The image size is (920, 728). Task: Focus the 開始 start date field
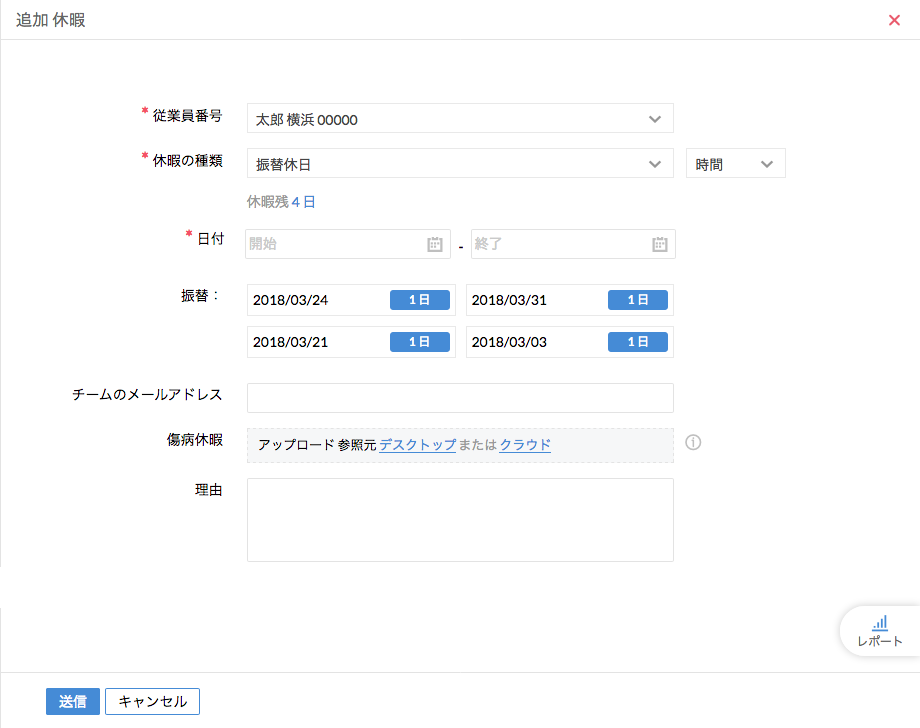pyautogui.click(x=335, y=244)
